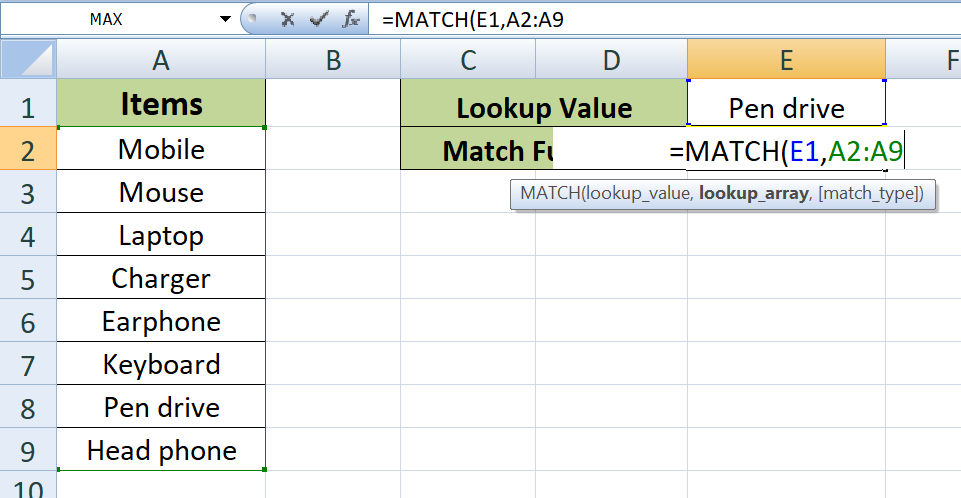
Task: Select column E header
Action: 786,60
